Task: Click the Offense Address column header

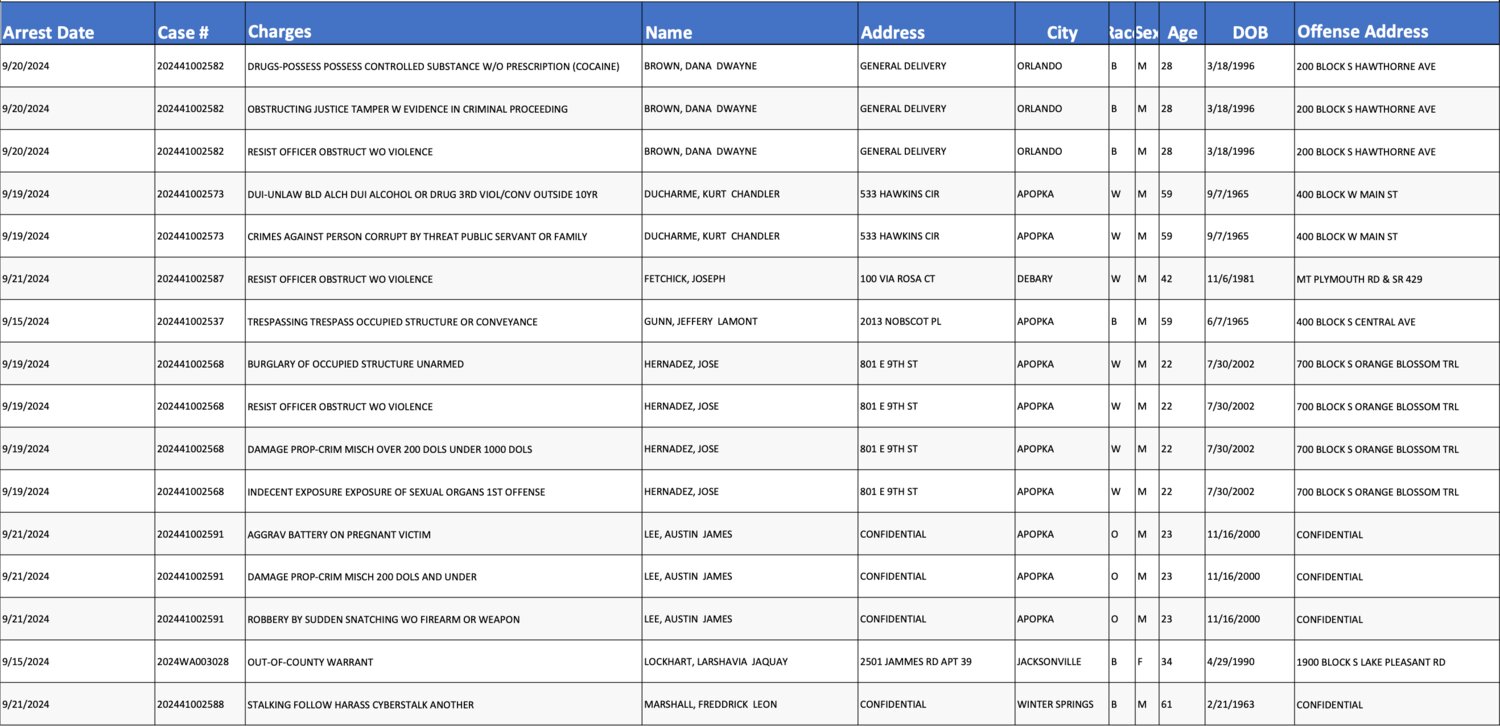Action: tap(1397, 23)
